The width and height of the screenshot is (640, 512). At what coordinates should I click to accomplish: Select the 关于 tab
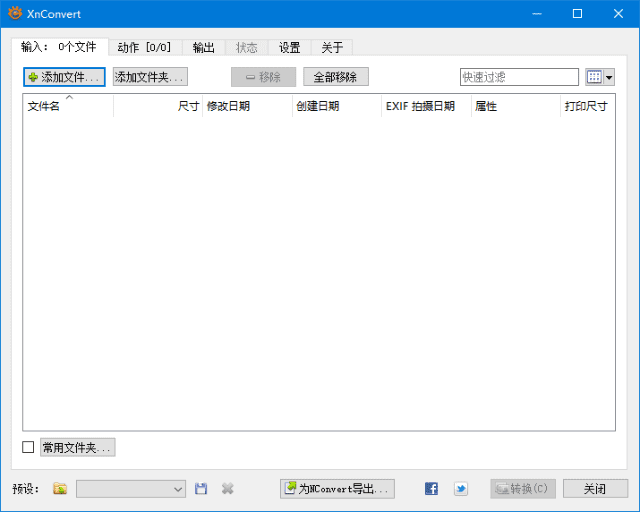[332, 47]
